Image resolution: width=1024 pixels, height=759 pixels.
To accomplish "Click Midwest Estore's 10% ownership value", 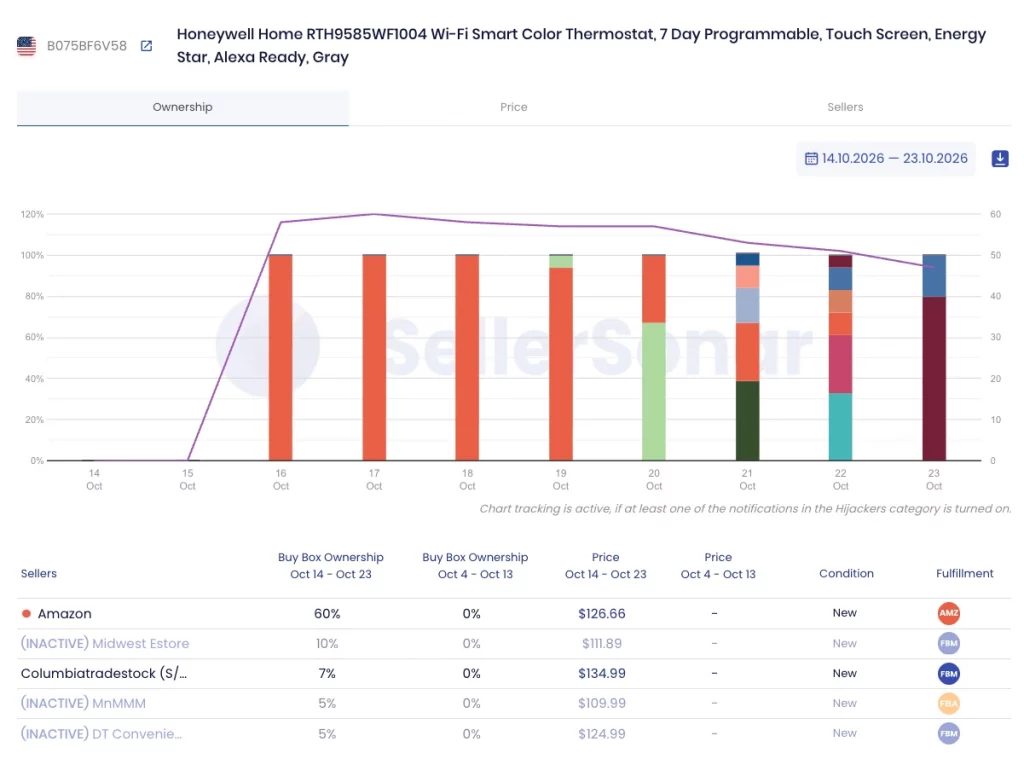I will coord(327,644).
